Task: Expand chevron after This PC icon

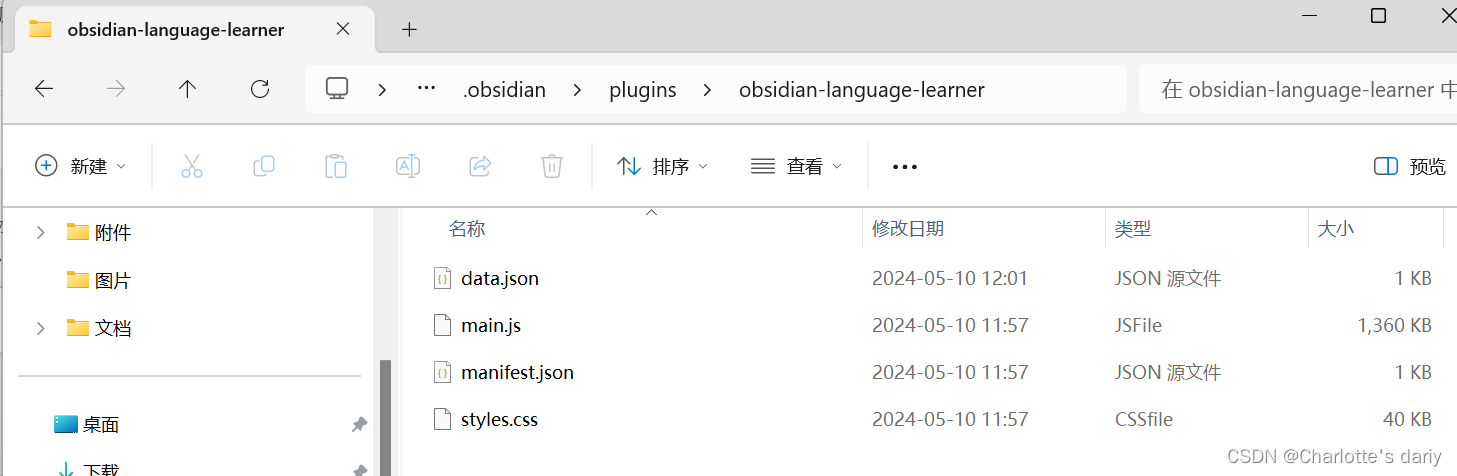Action: (382, 90)
